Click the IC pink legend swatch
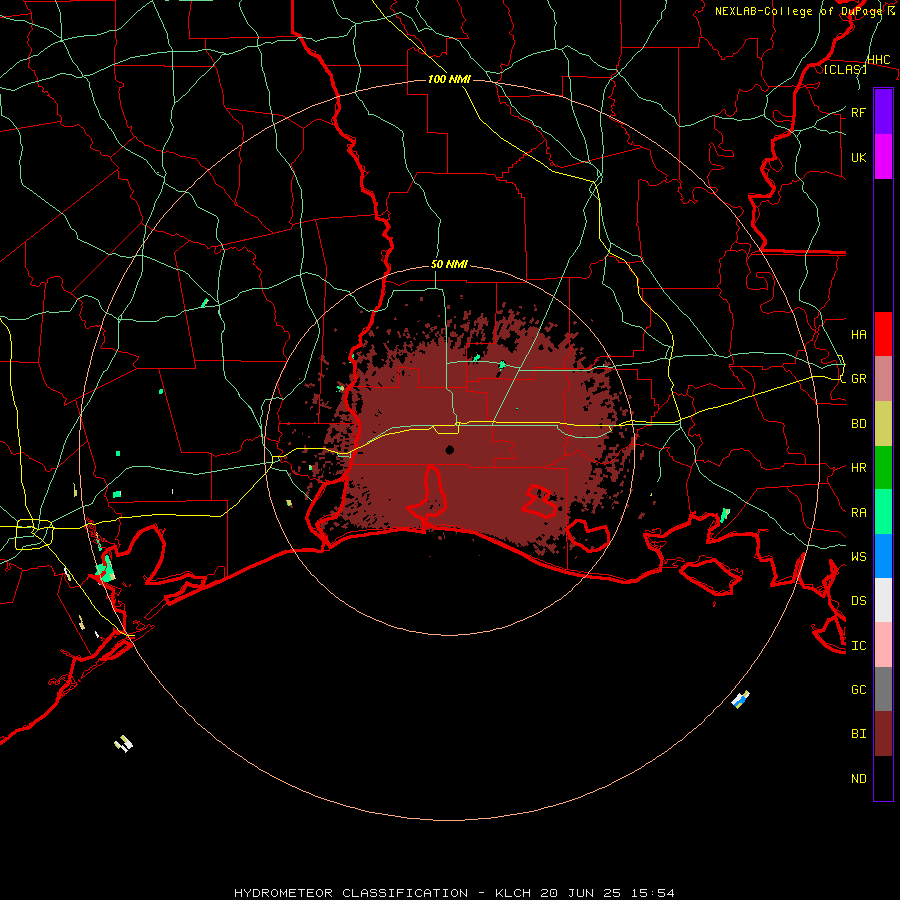Viewport: 900px width, 900px height. (x=883, y=645)
